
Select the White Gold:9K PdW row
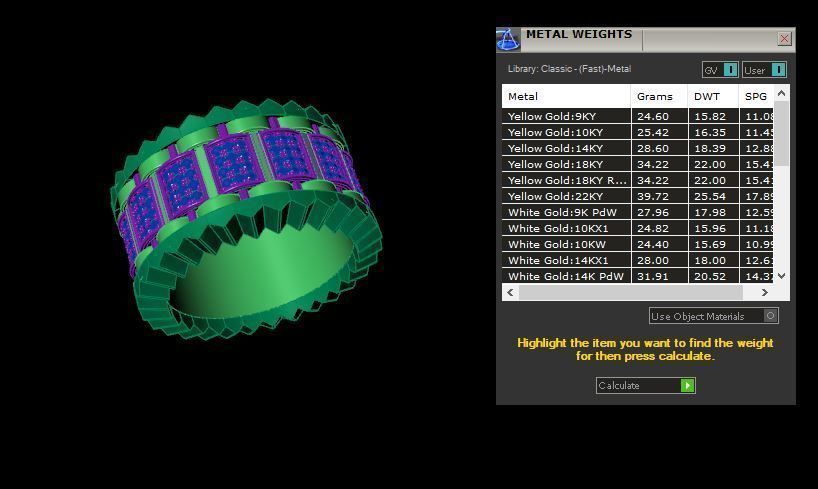pyautogui.click(x=637, y=212)
